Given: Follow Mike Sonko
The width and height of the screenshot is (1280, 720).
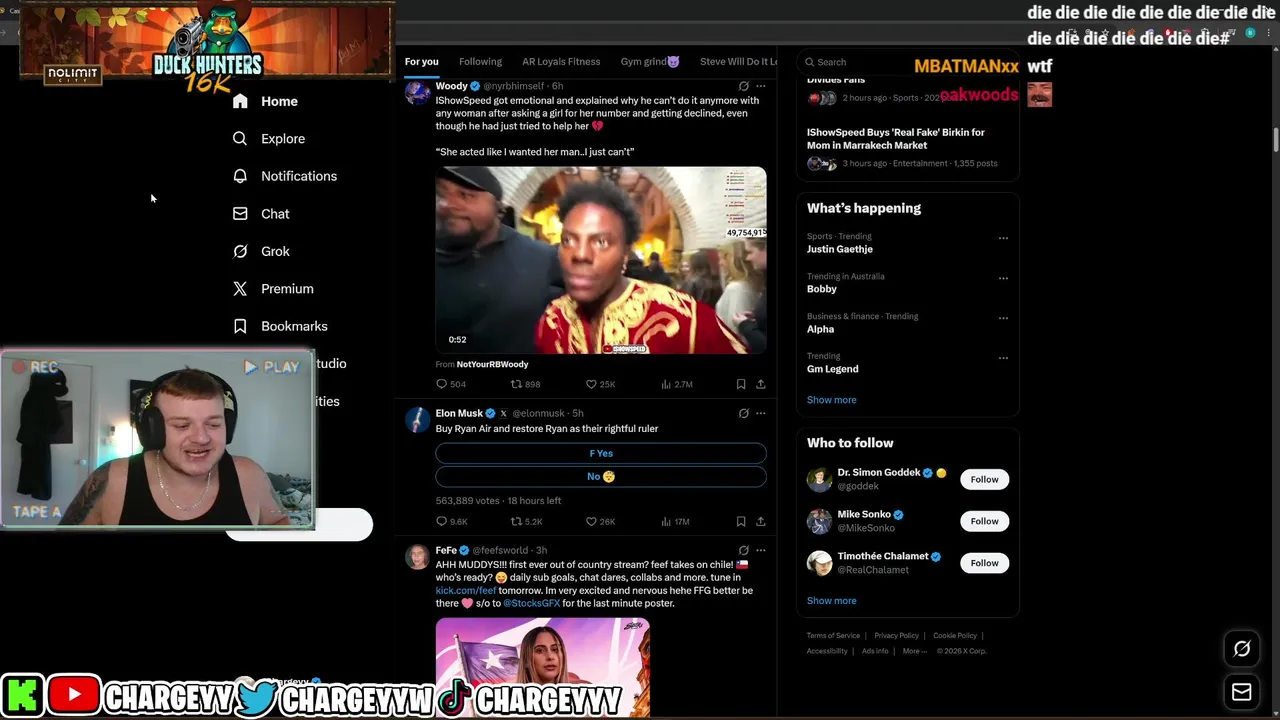Looking at the screenshot, I should click(984, 521).
